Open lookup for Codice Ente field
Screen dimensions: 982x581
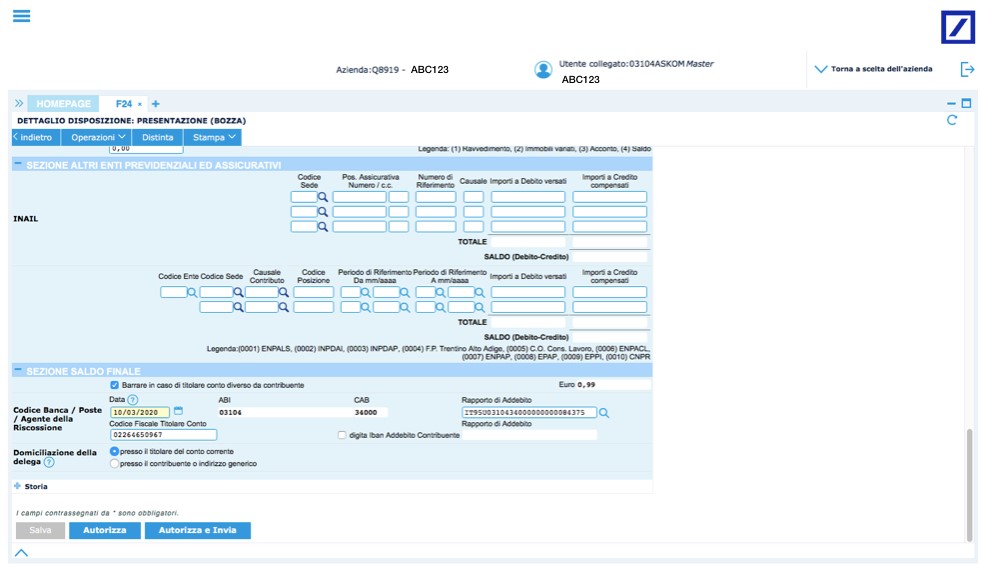coord(192,292)
